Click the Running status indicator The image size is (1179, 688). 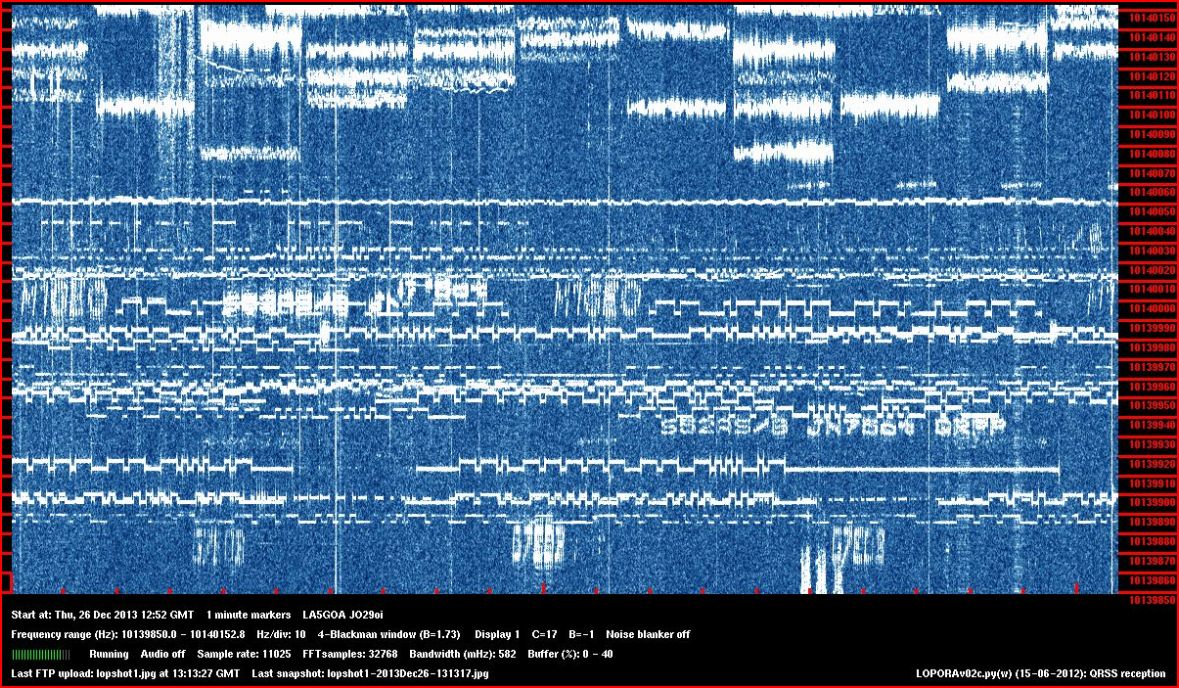coord(108,654)
